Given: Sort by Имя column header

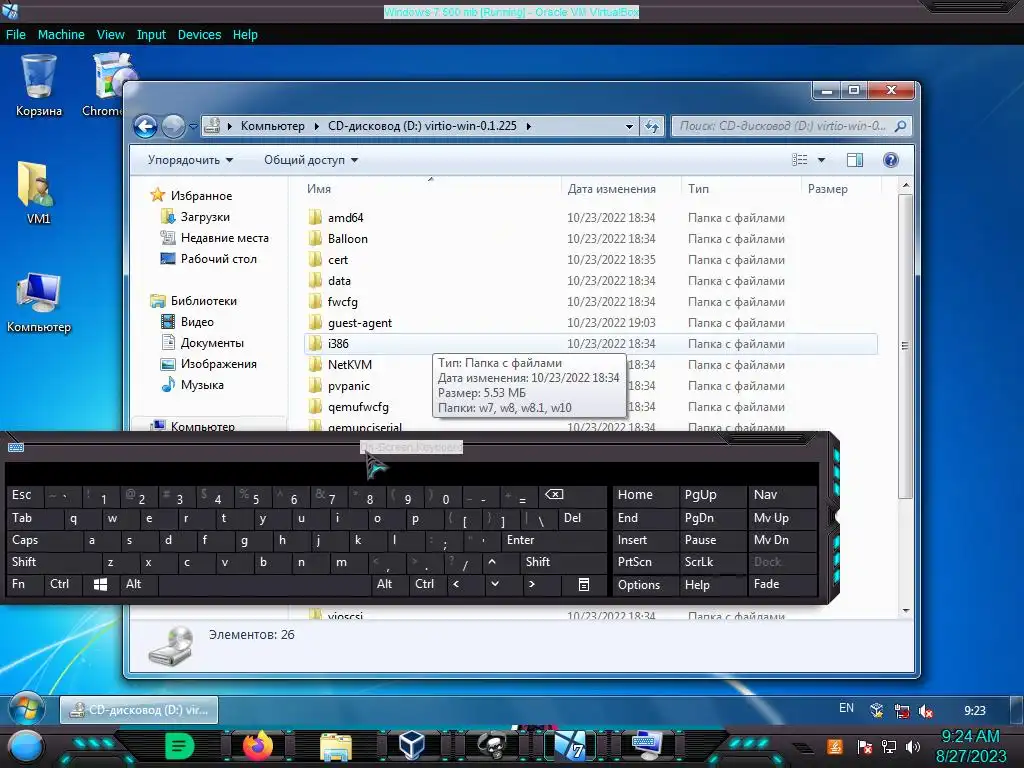Looking at the screenshot, I should pos(319,189).
